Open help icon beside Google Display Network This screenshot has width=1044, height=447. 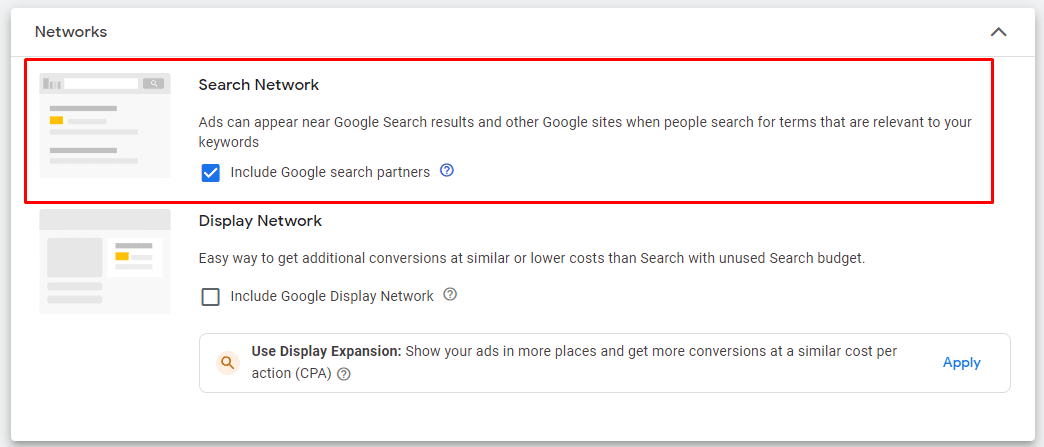[450, 294]
